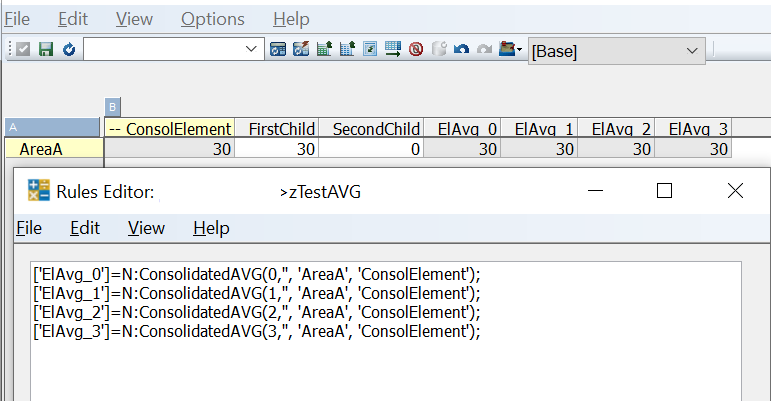Save the view using the green floppy disk icon
This screenshot has width=771, height=401.
[x=46, y=49]
